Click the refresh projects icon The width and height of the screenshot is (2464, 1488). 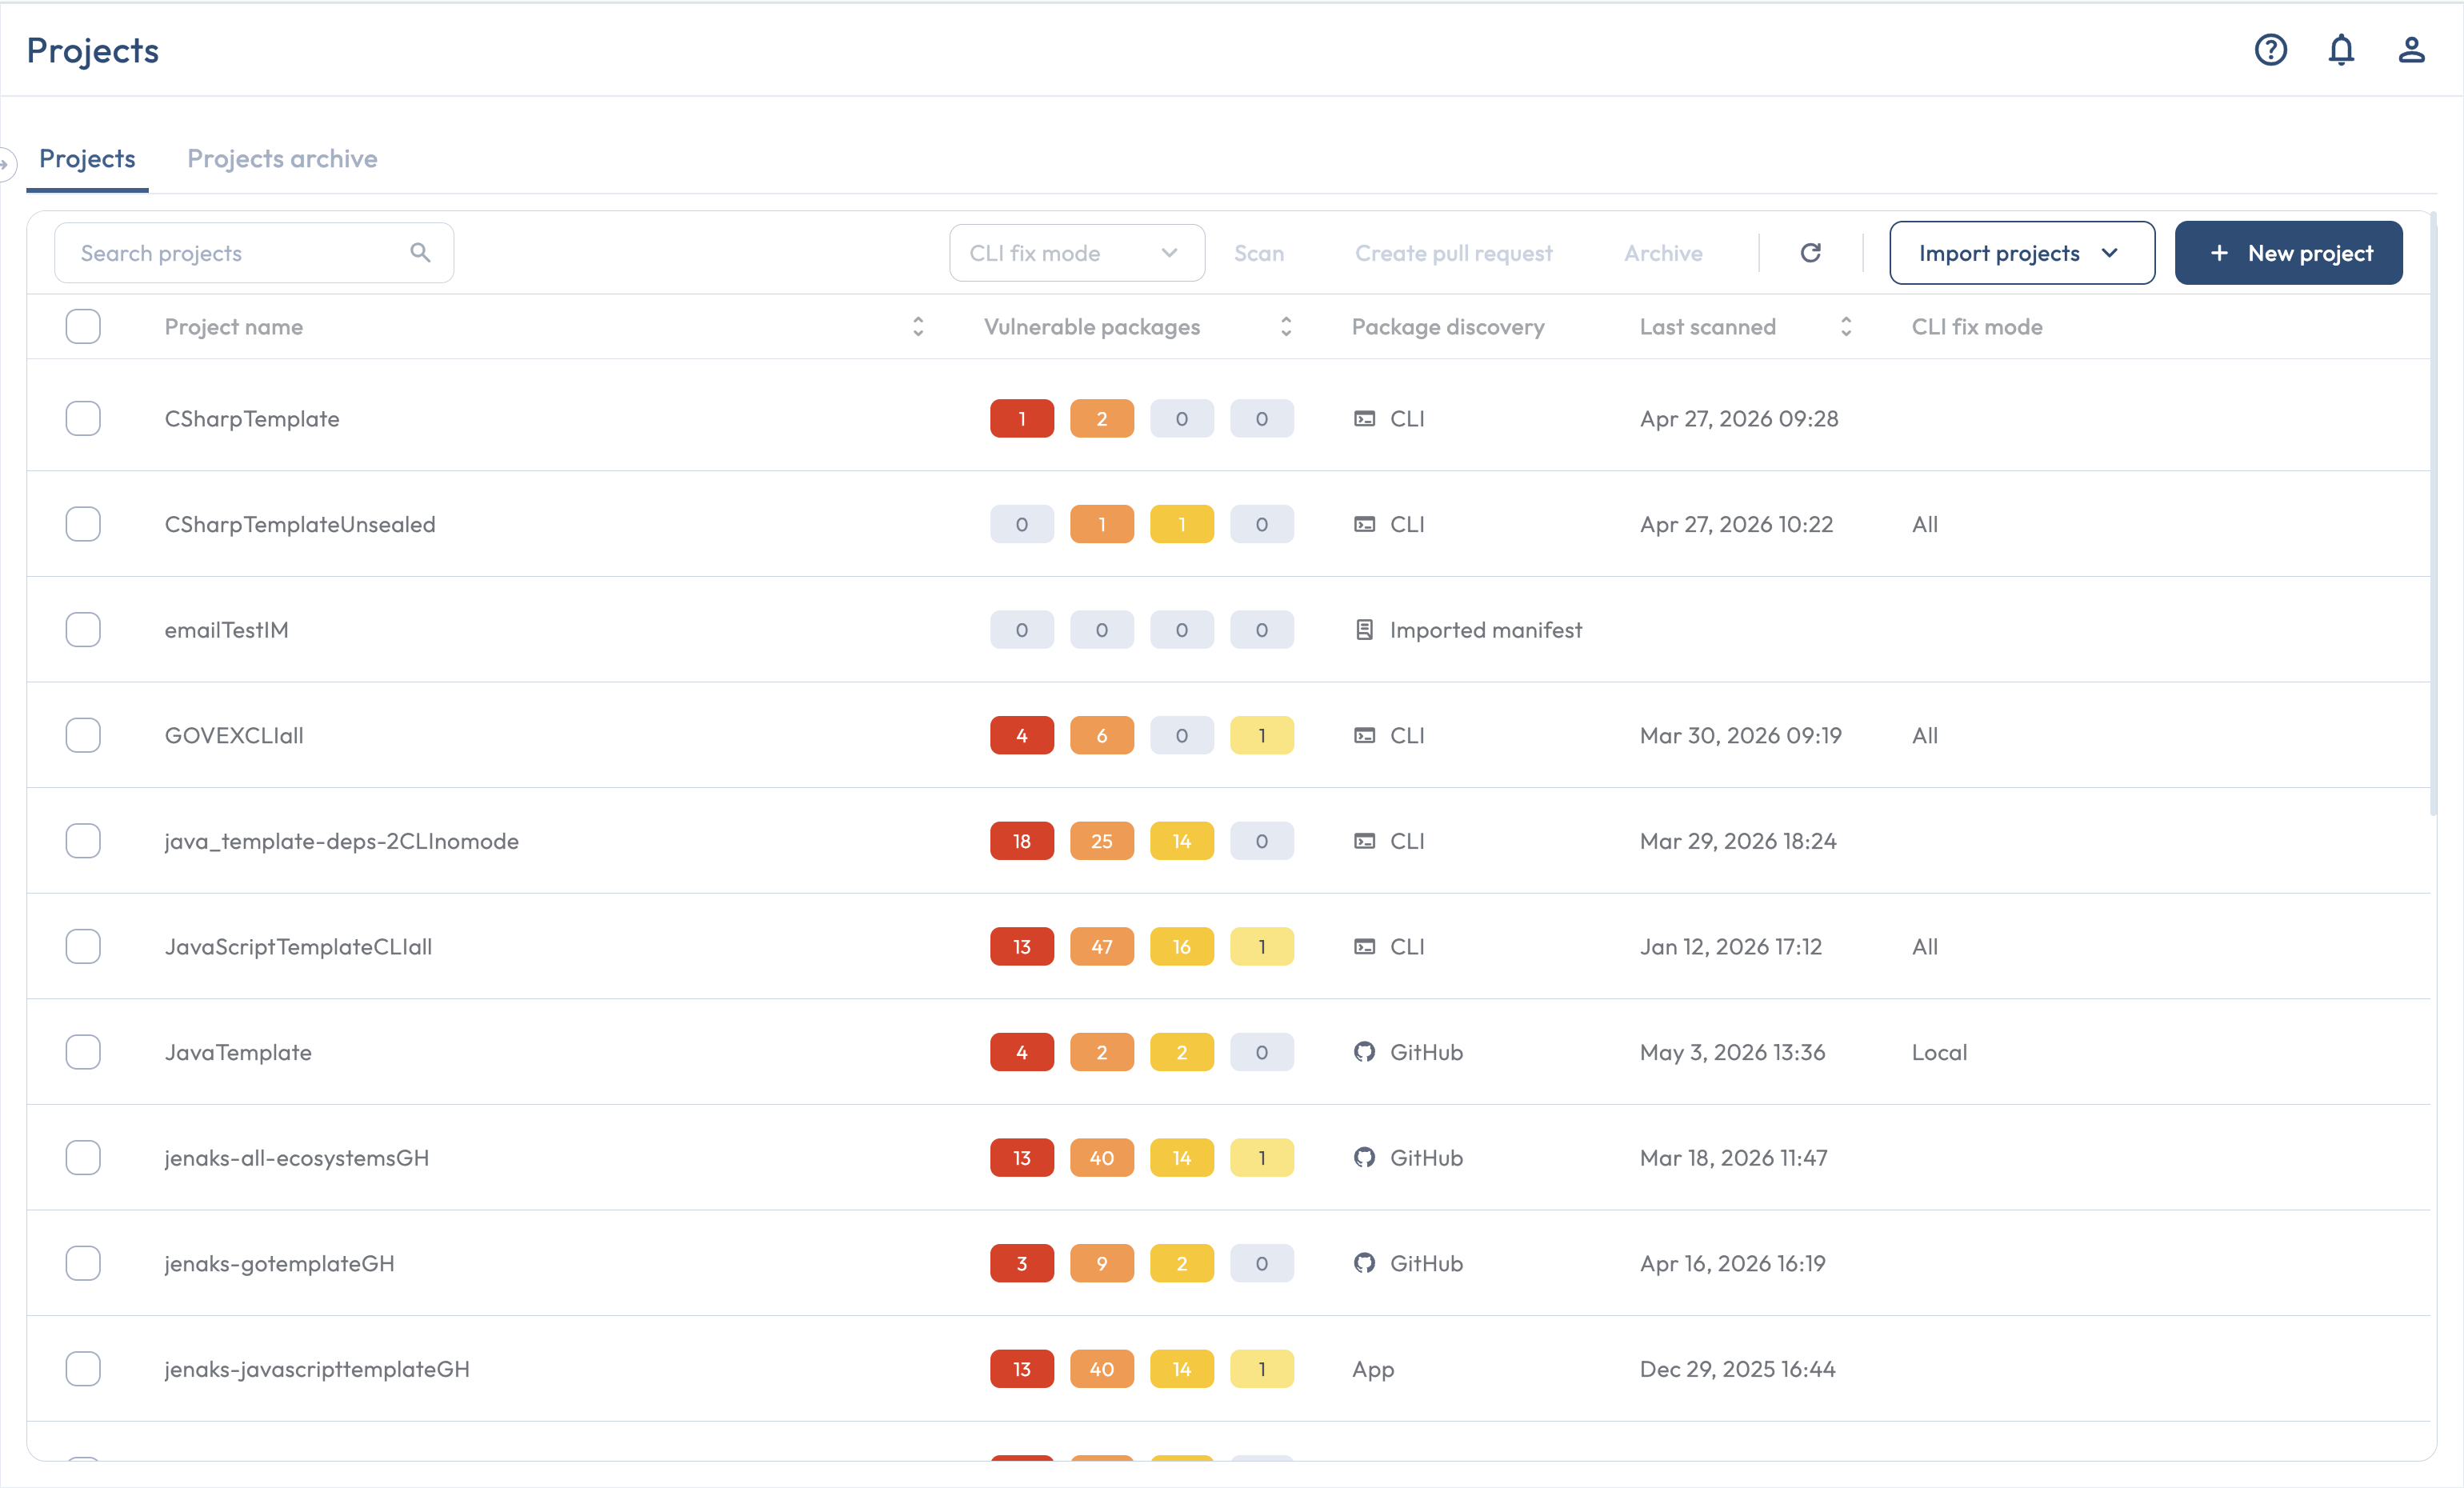[x=1810, y=253]
